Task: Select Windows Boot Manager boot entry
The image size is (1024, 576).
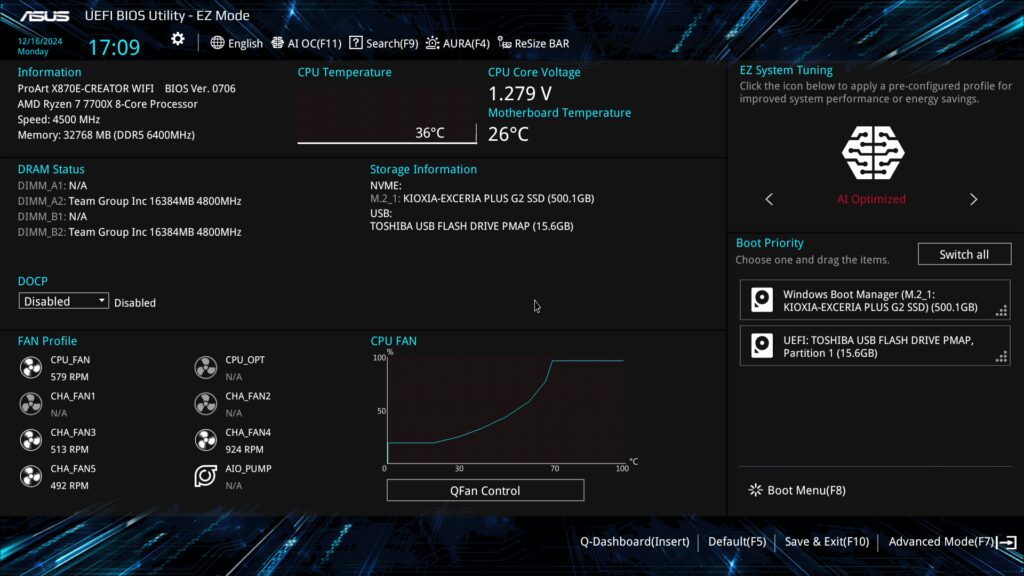Action: click(x=874, y=300)
